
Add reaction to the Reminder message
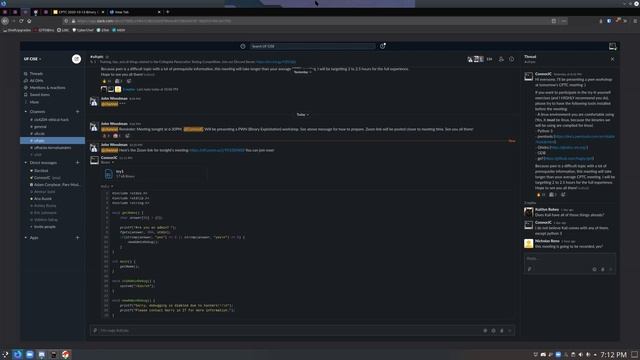click(x=127, y=136)
